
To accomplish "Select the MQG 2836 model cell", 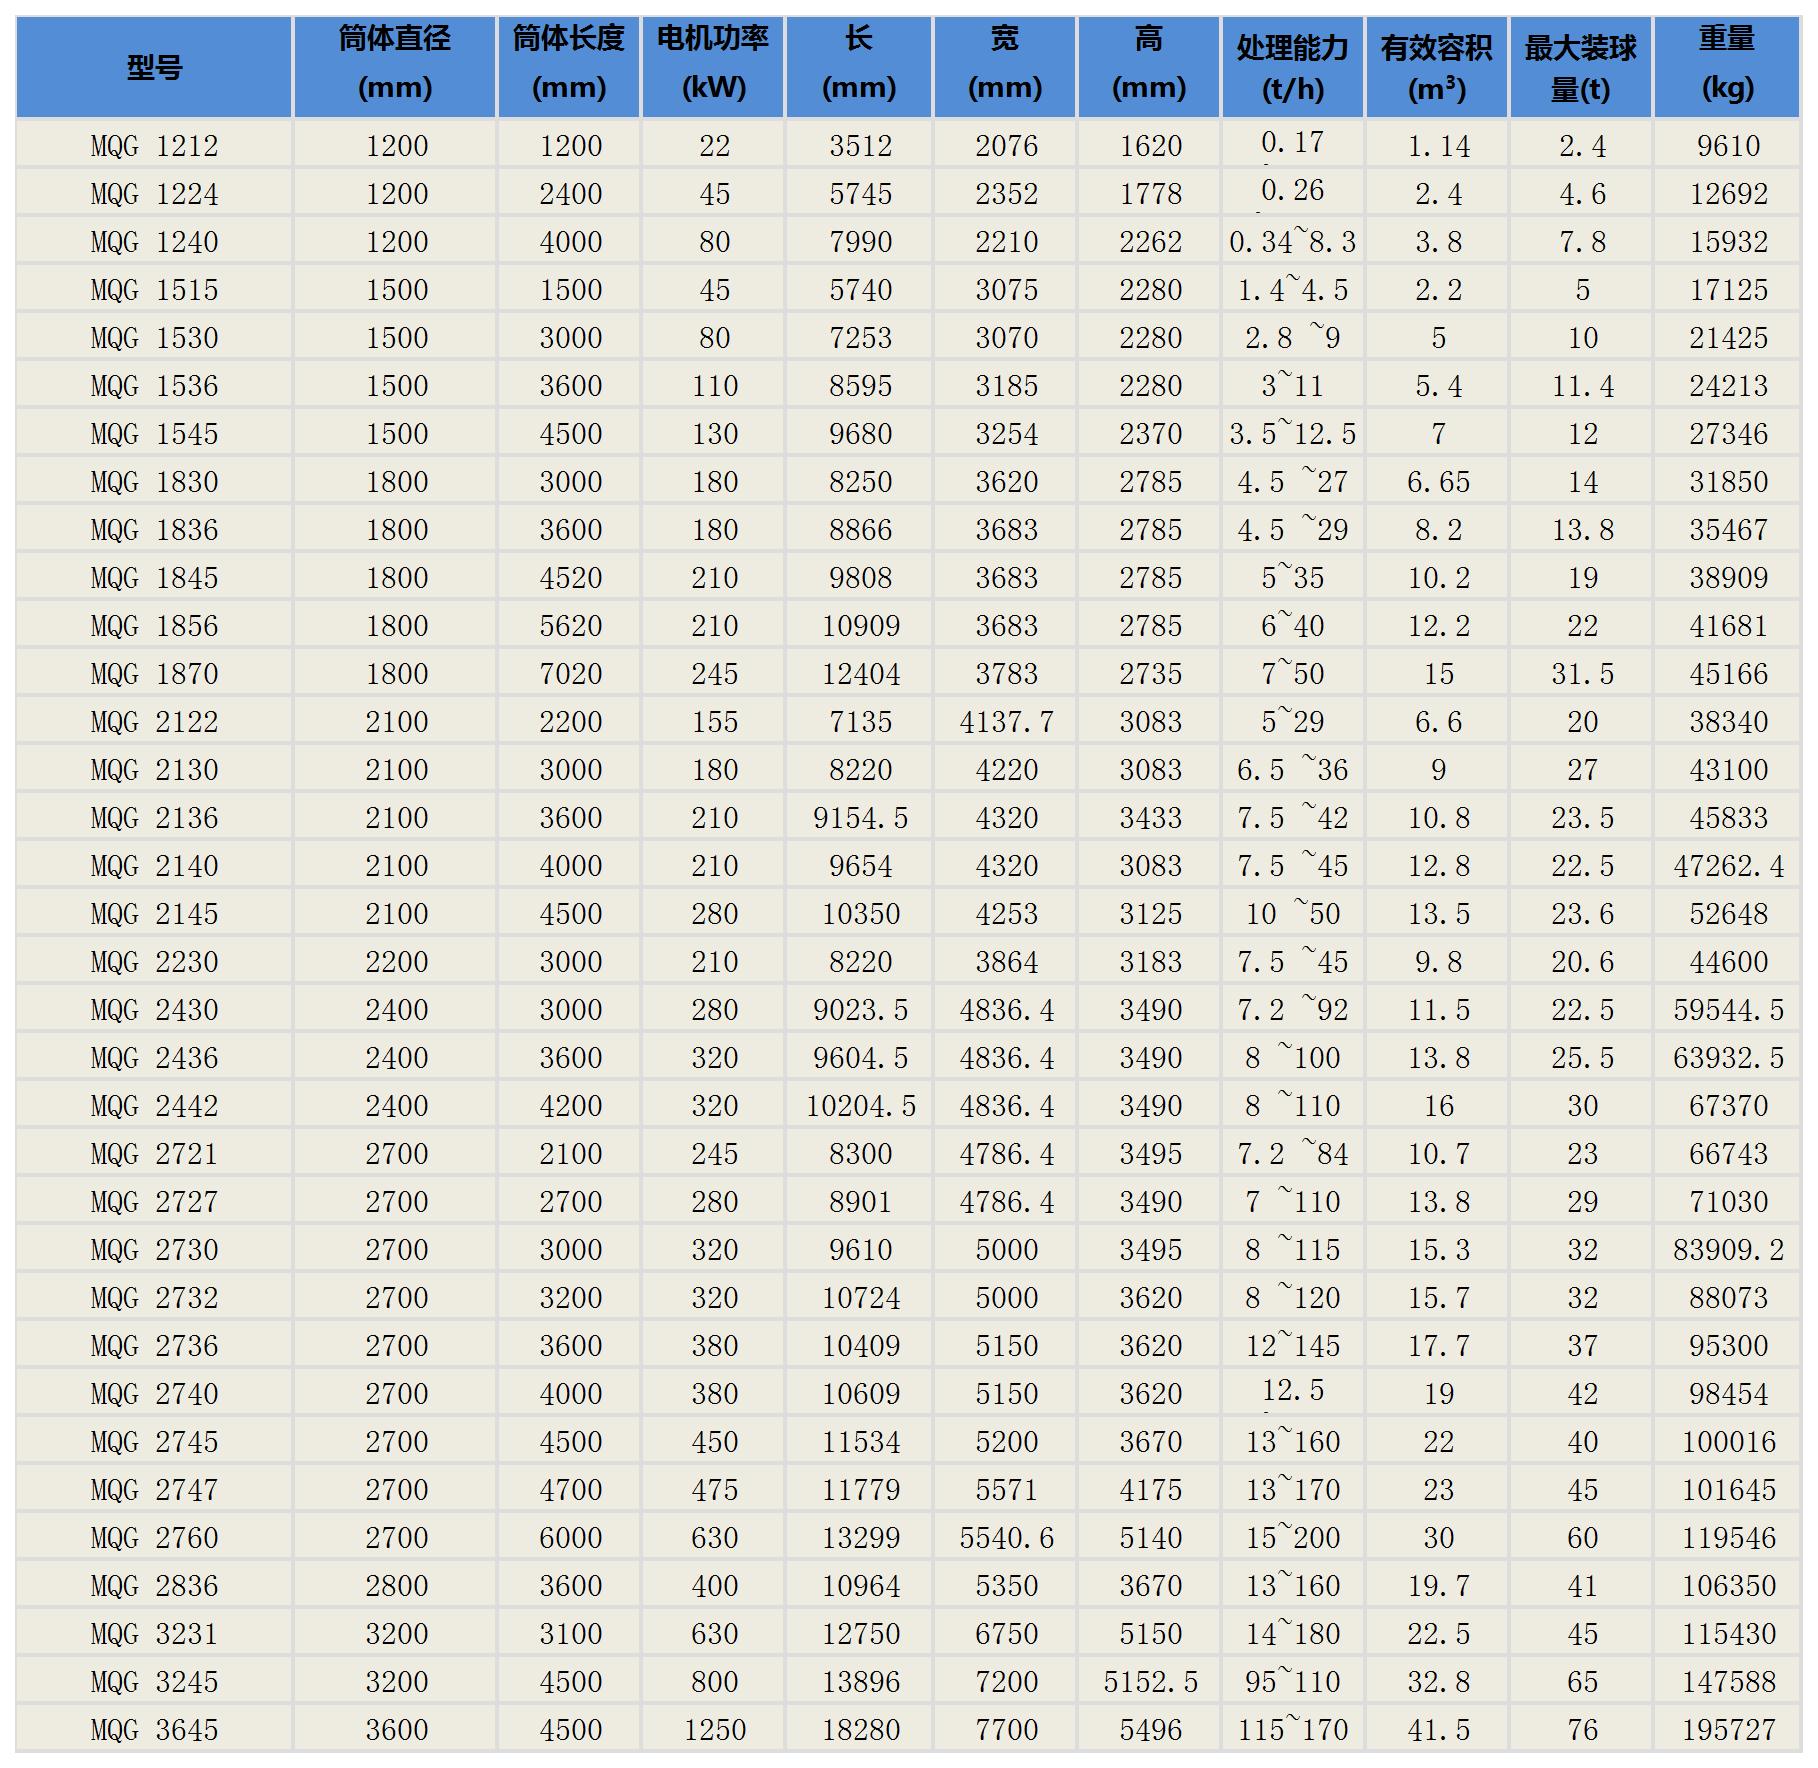I will [x=154, y=1586].
